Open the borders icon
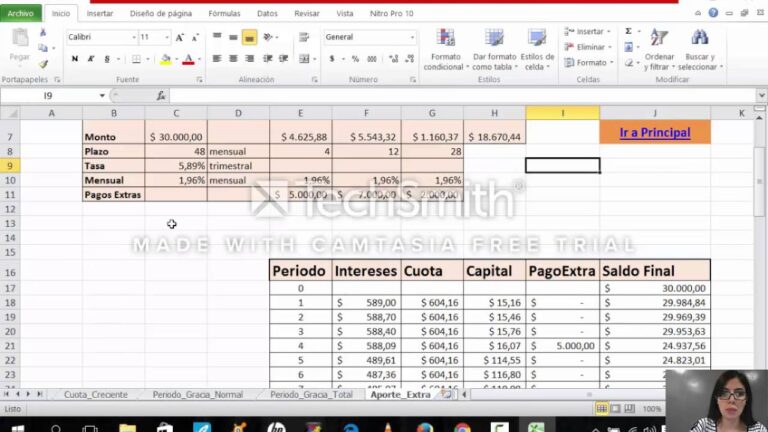 click(136, 59)
